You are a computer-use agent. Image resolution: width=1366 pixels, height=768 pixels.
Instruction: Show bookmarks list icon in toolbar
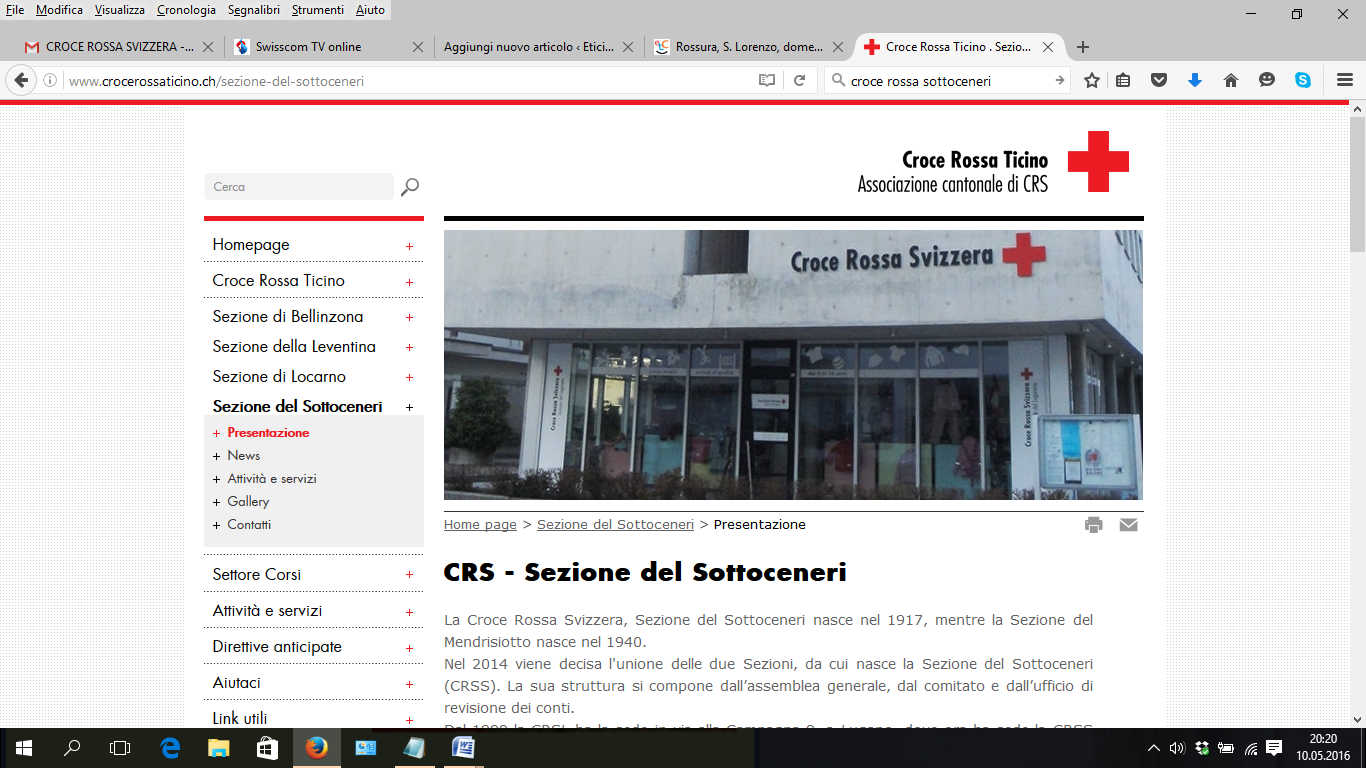pos(1123,81)
